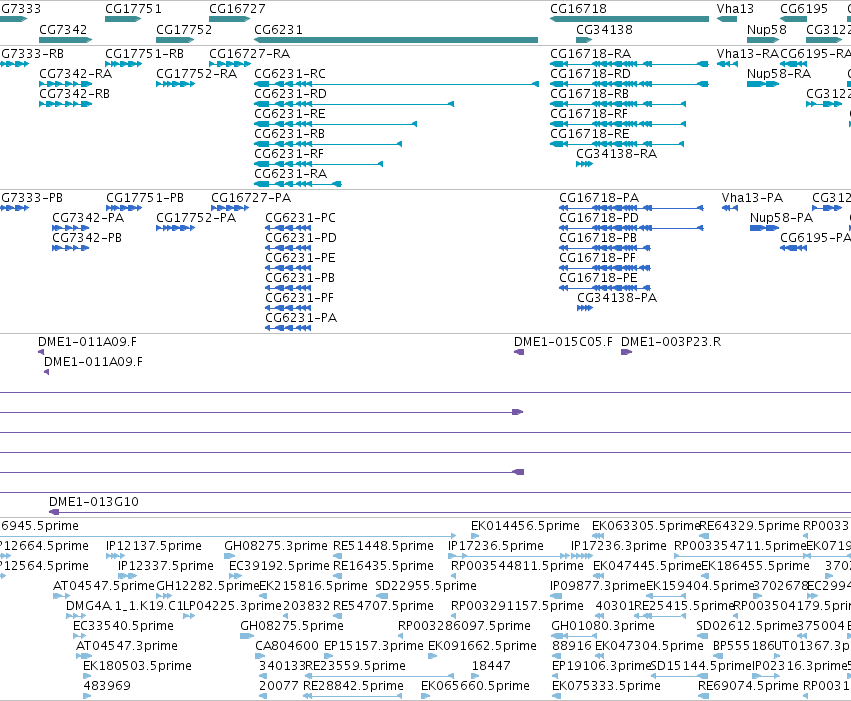Select EST EK180503.5prime
Viewport: 851px width, 701px height.
tap(137, 666)
